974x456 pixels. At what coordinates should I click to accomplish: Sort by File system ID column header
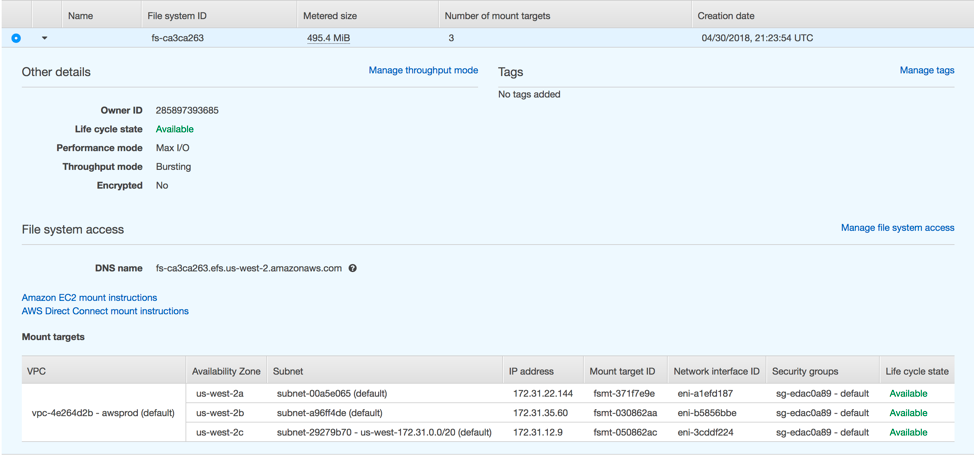177,16
